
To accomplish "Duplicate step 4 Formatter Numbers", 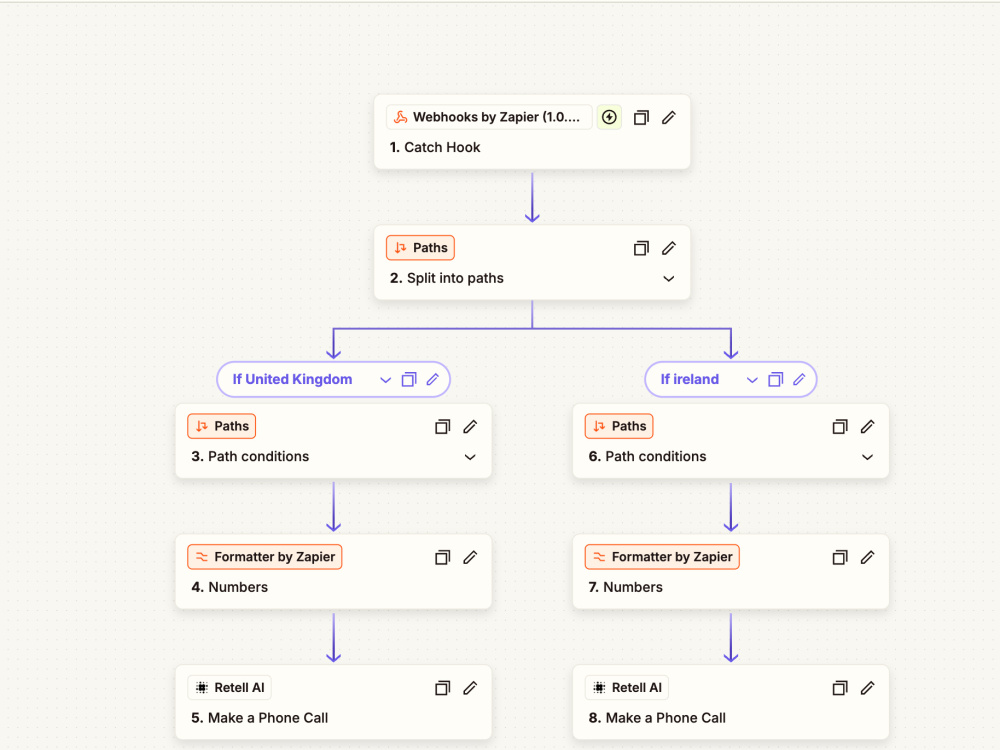I will (x=442, y=557).
